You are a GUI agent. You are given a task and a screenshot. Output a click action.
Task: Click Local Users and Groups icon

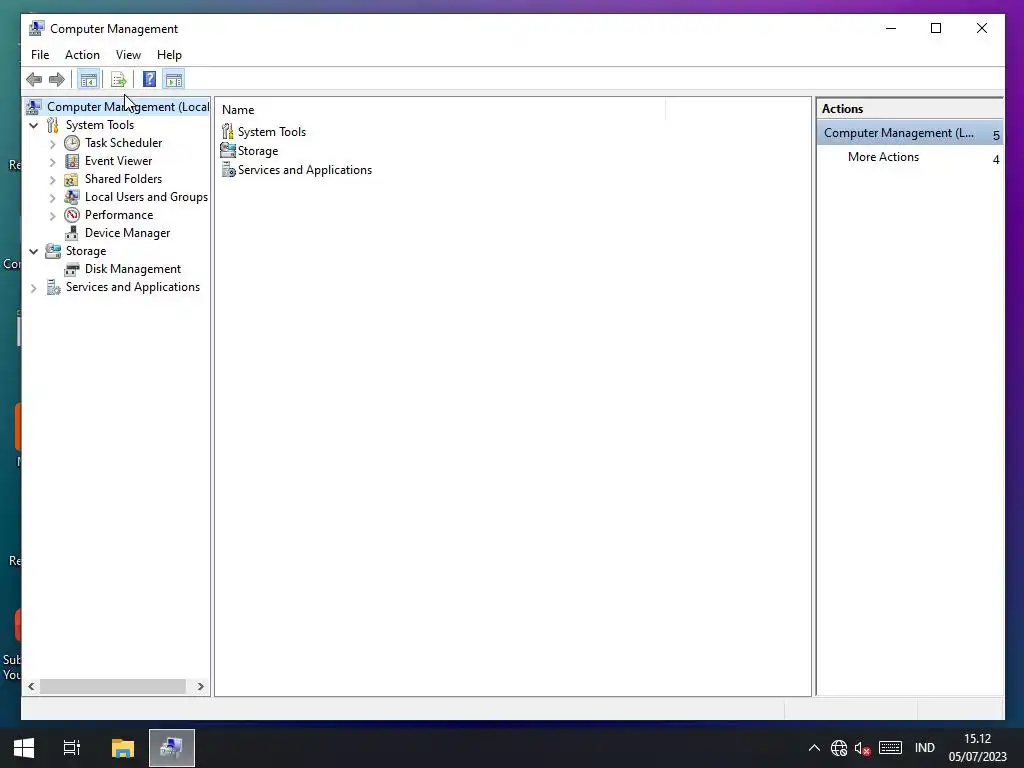pos(72,197)
